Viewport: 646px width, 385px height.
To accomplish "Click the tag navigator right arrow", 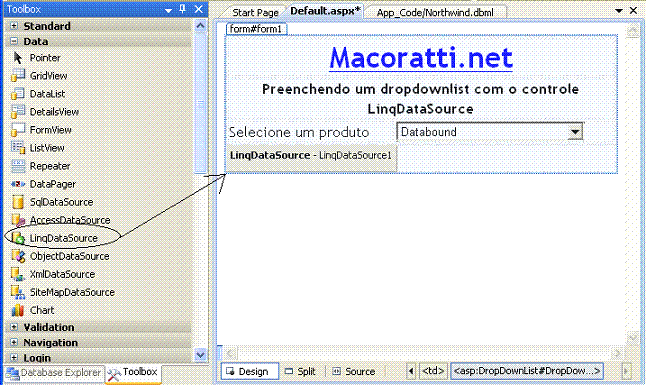I will [x=626, y=371].
